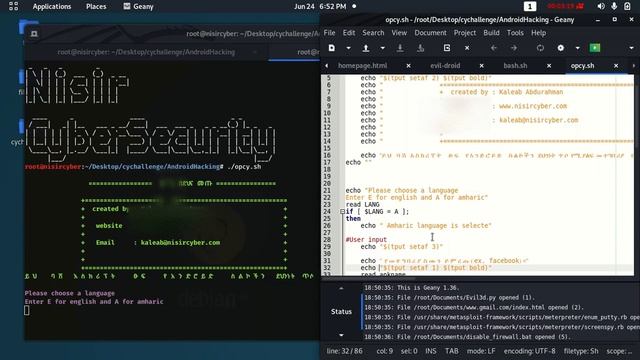Switch to the bash.sh tab

(515, 66)
